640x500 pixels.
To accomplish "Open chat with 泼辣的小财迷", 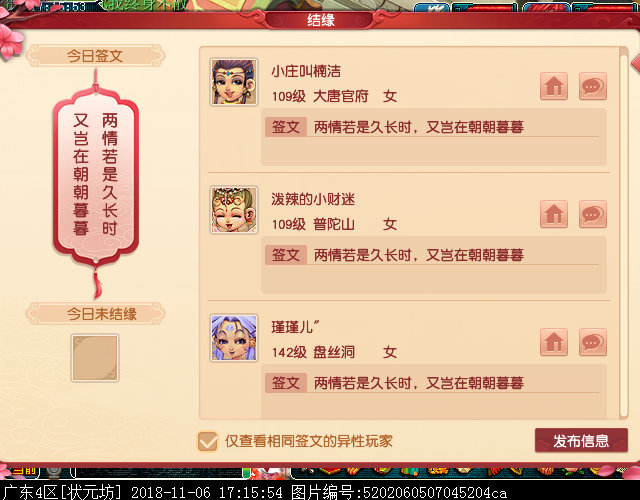I will (593, 214).
